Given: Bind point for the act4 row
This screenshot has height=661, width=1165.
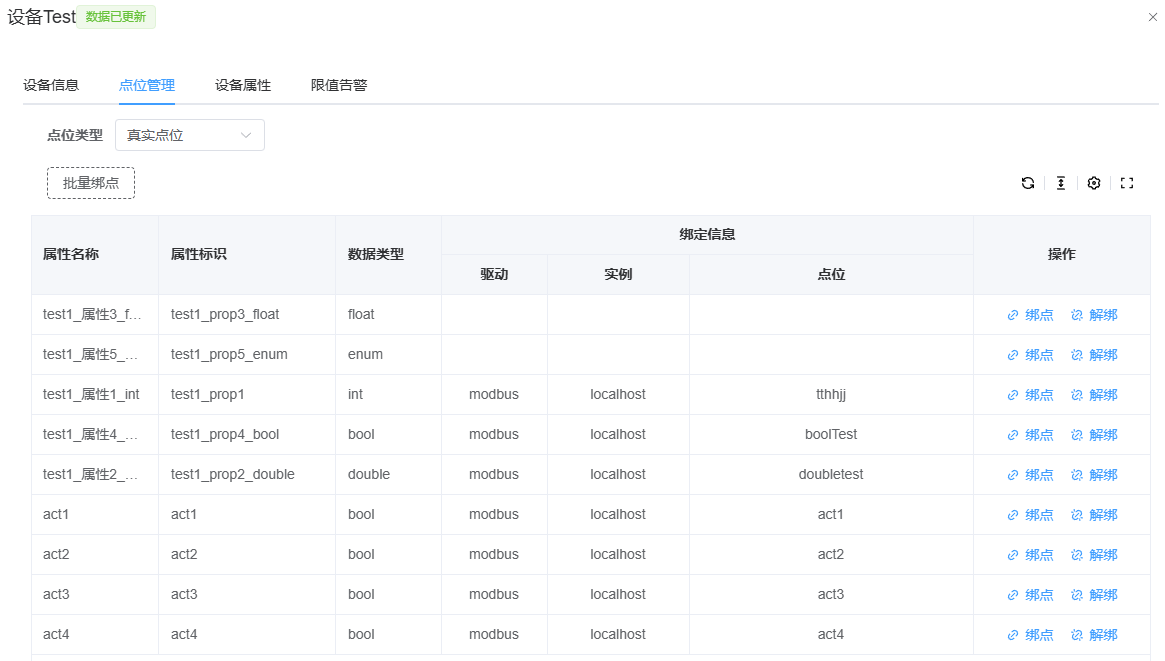Looking at the screenshot, I should click(x=1031, y=636).
